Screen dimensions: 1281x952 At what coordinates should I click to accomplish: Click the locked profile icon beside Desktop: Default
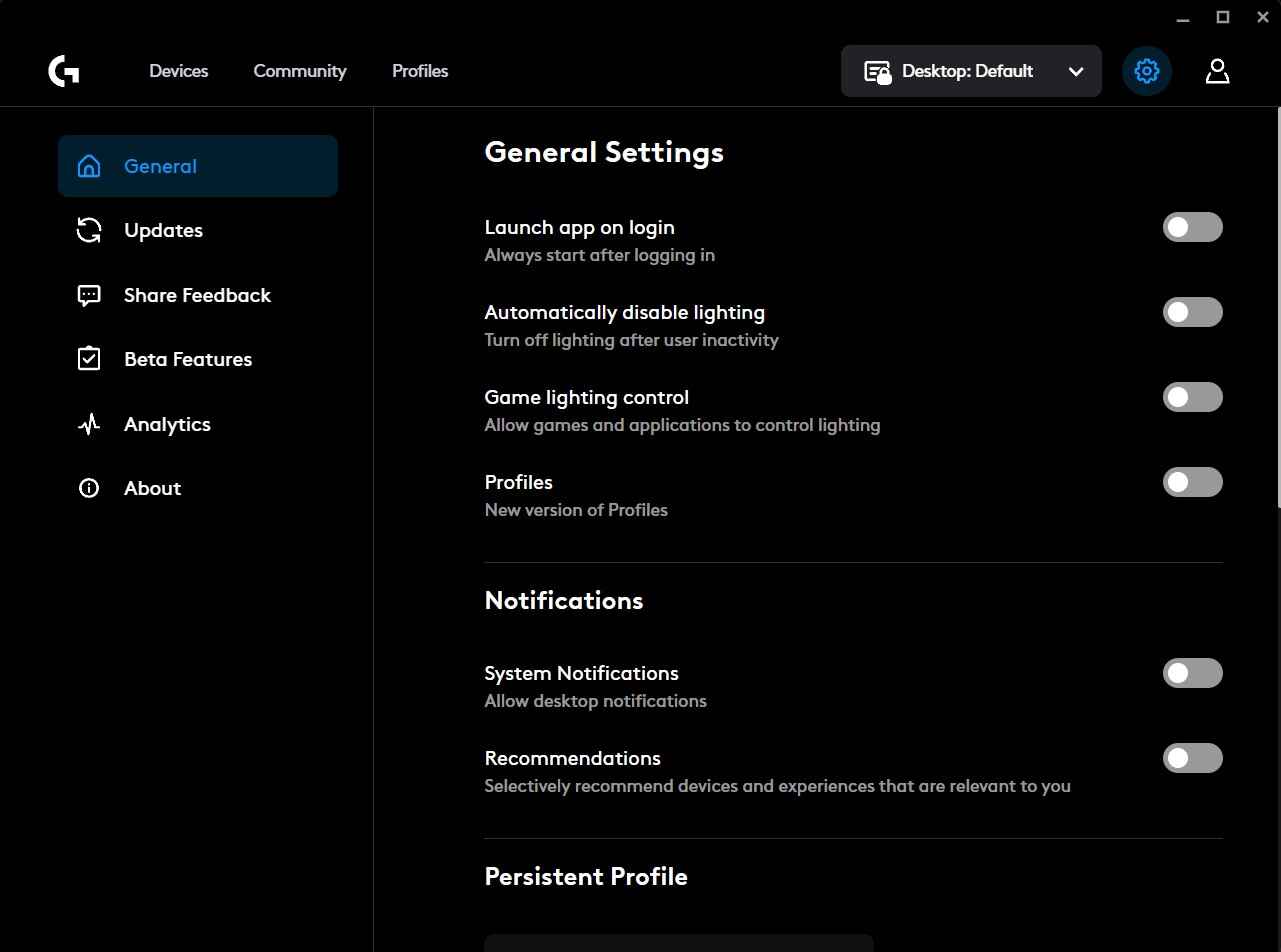[877, 72]
